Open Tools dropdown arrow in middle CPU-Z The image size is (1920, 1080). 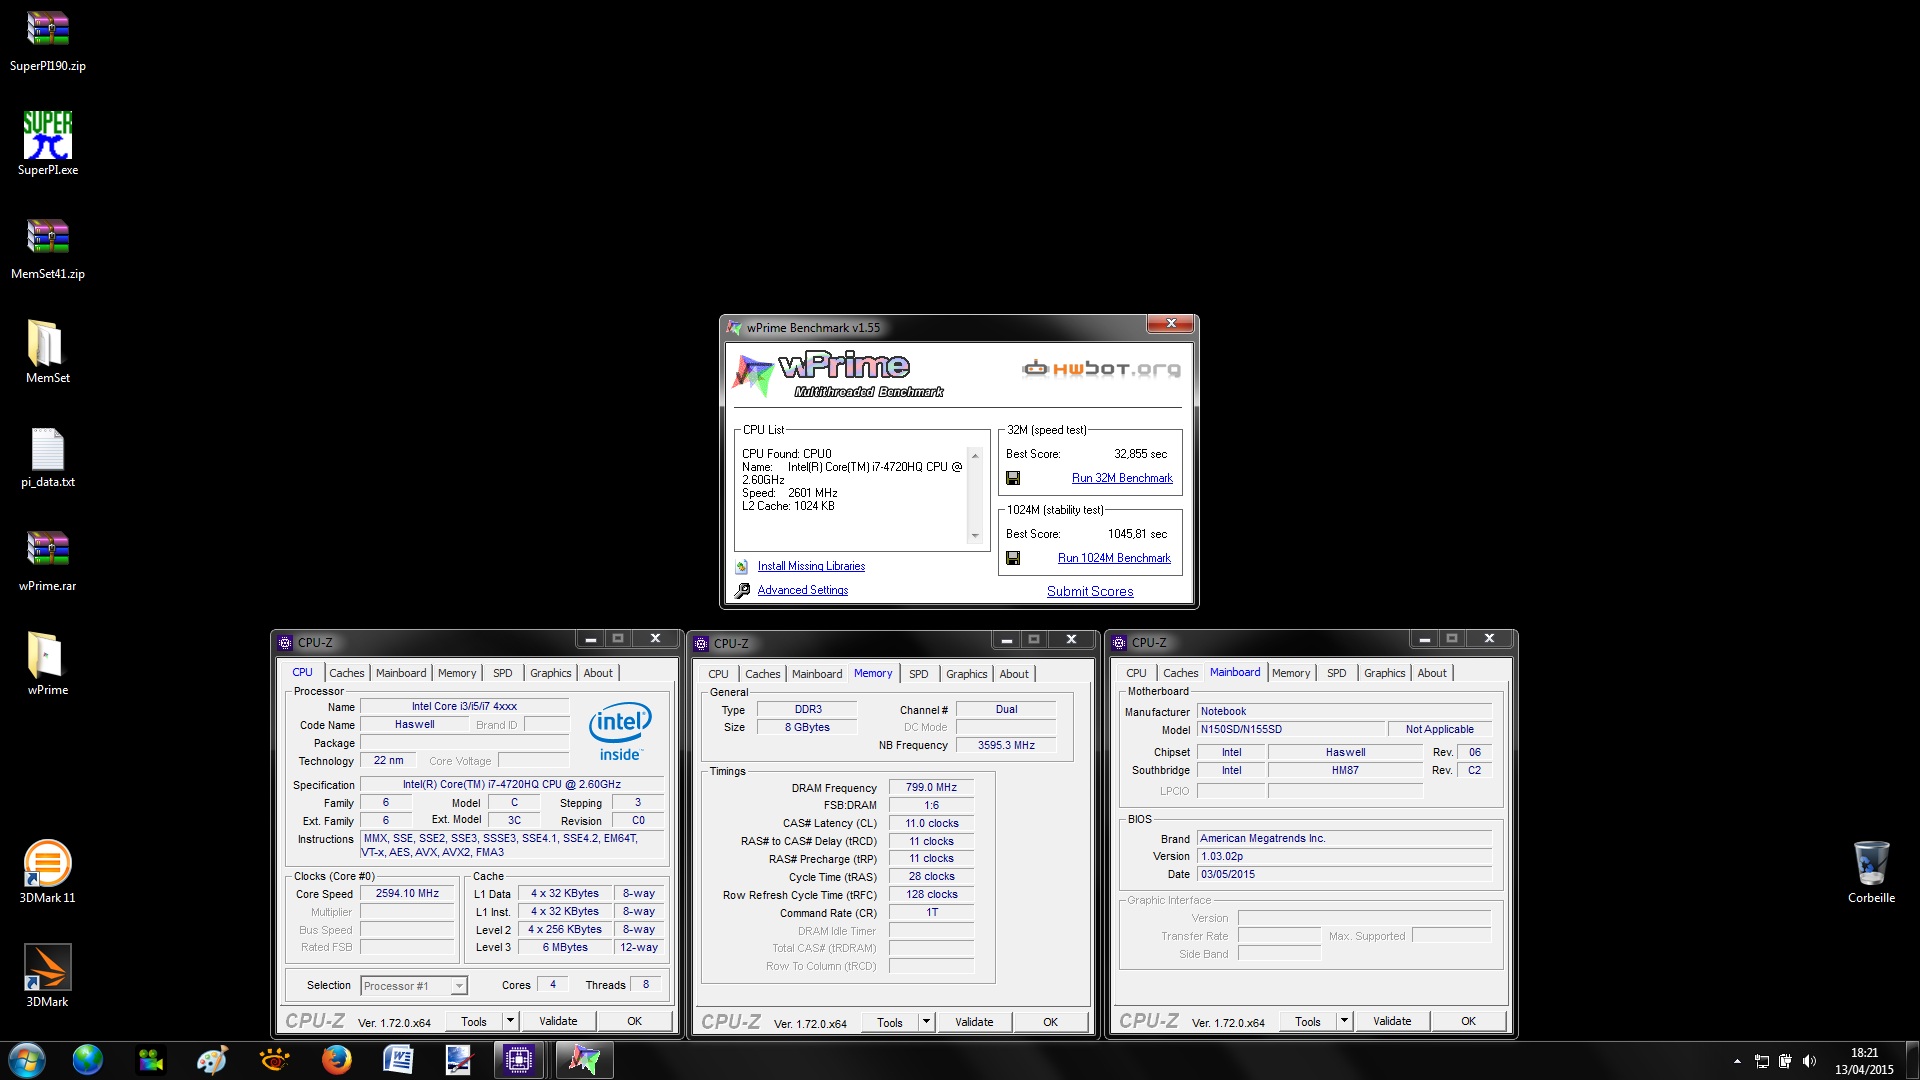coord(926,1022)
